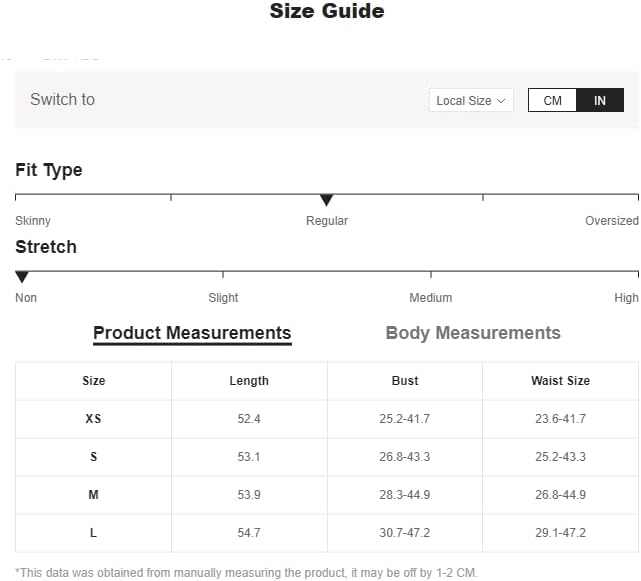Switch units to IN
641x581 pixels.
click(600, 101)
